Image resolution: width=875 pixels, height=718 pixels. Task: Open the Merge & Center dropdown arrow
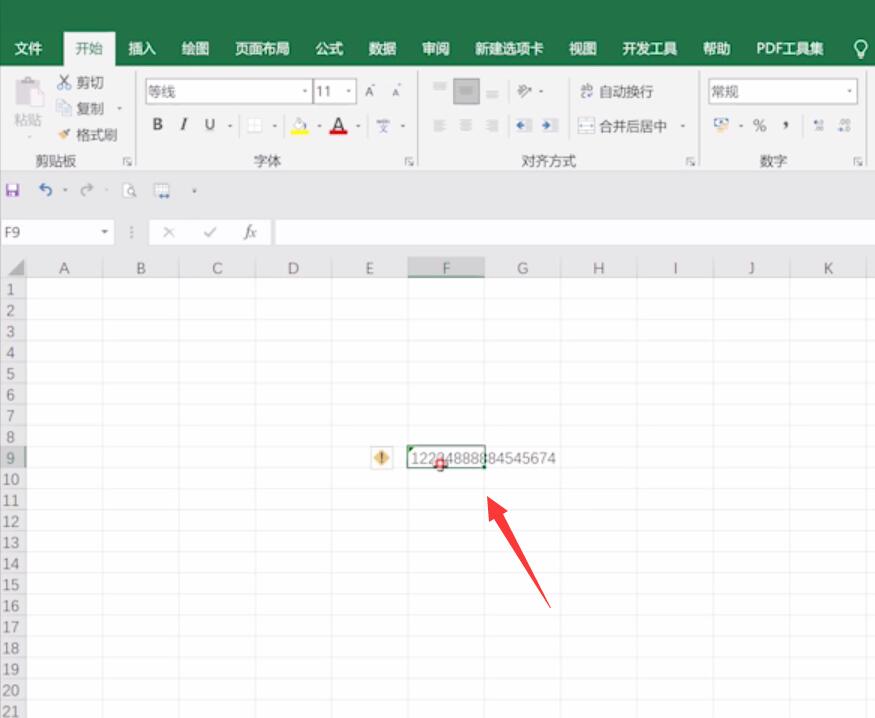click(682, 126)
